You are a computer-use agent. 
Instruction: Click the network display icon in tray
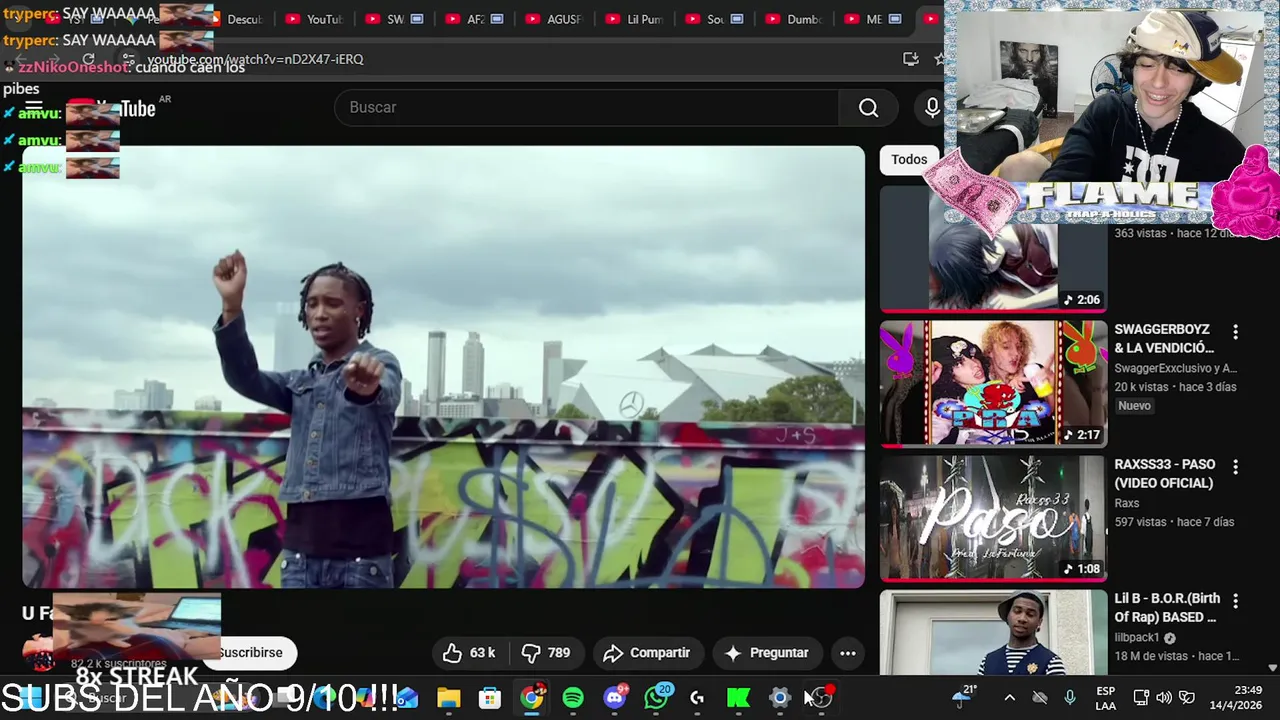coord(1141,698)
